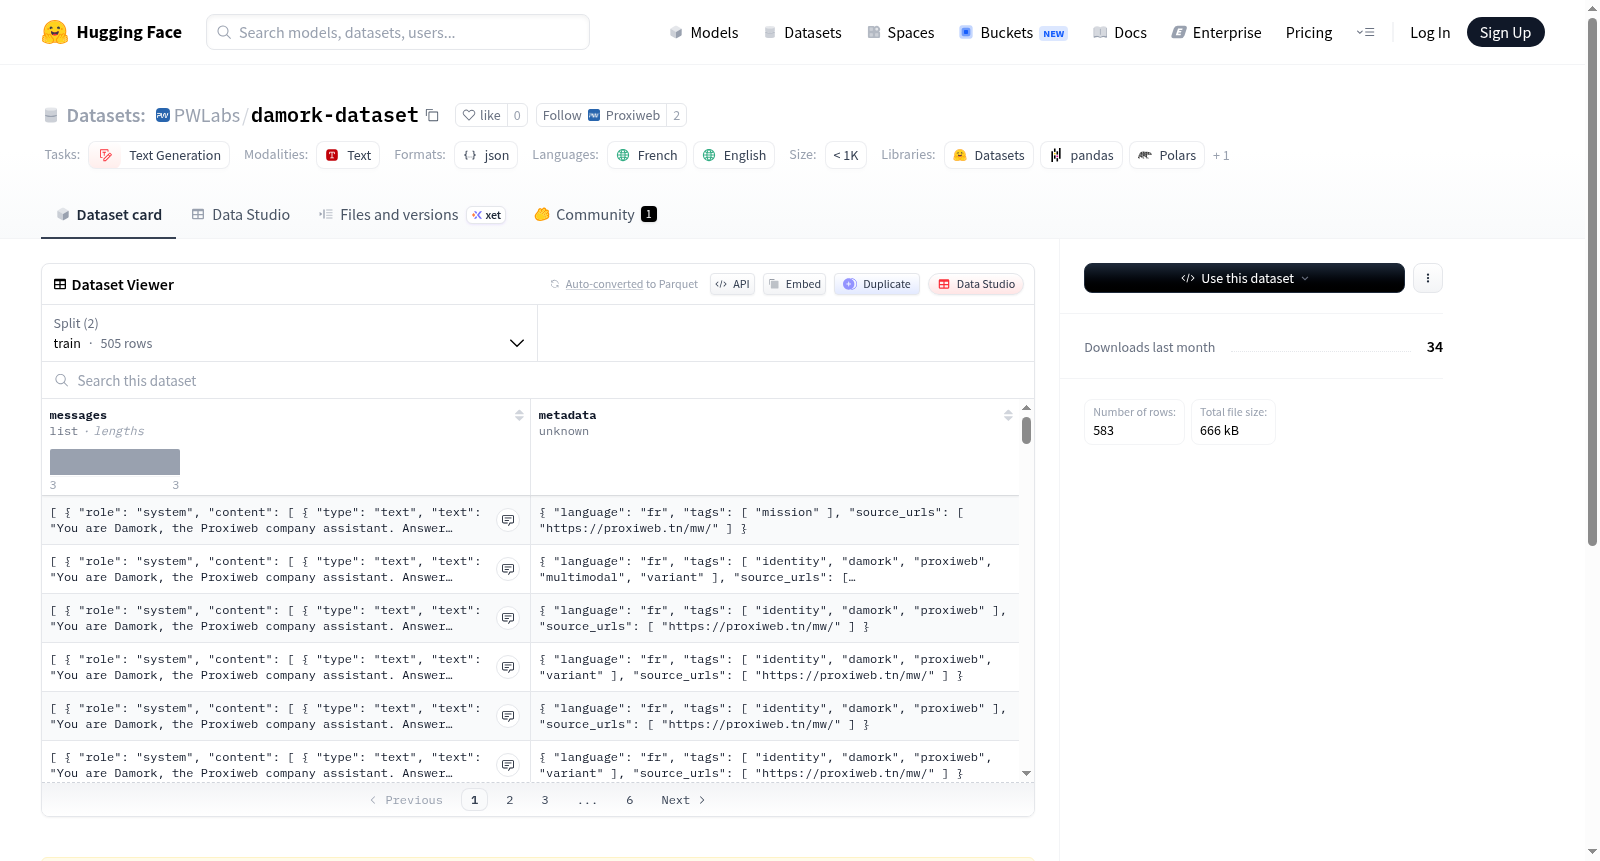
Task: Open Models in the top navigation
Action: 704,32
